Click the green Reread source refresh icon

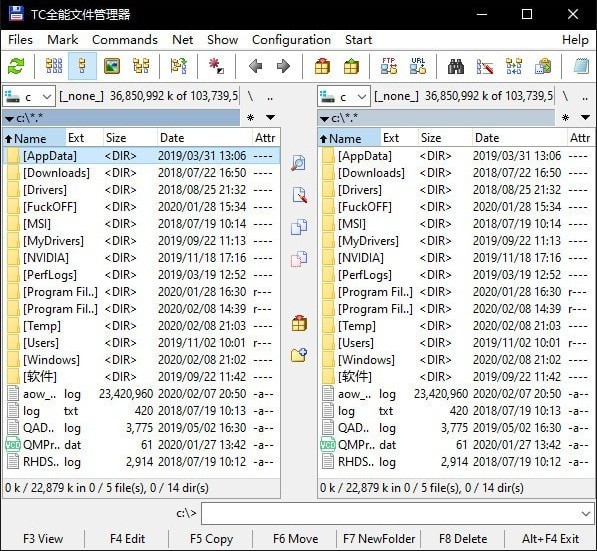tap(16, 66)
